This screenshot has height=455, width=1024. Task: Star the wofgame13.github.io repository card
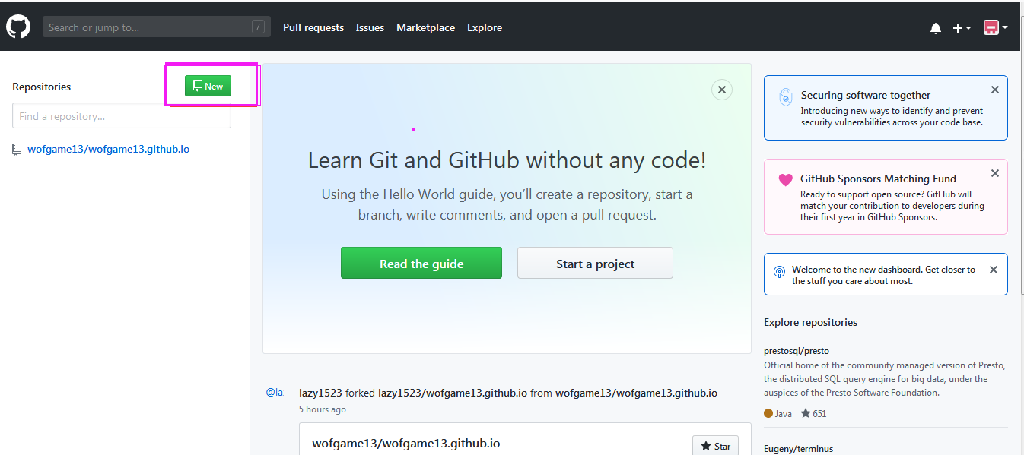point(715,447)
